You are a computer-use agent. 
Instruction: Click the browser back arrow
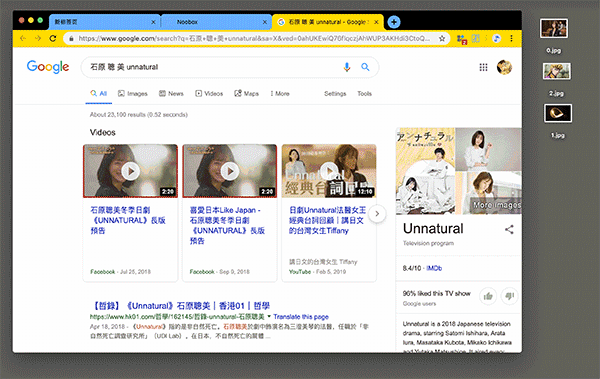[23, 38]
